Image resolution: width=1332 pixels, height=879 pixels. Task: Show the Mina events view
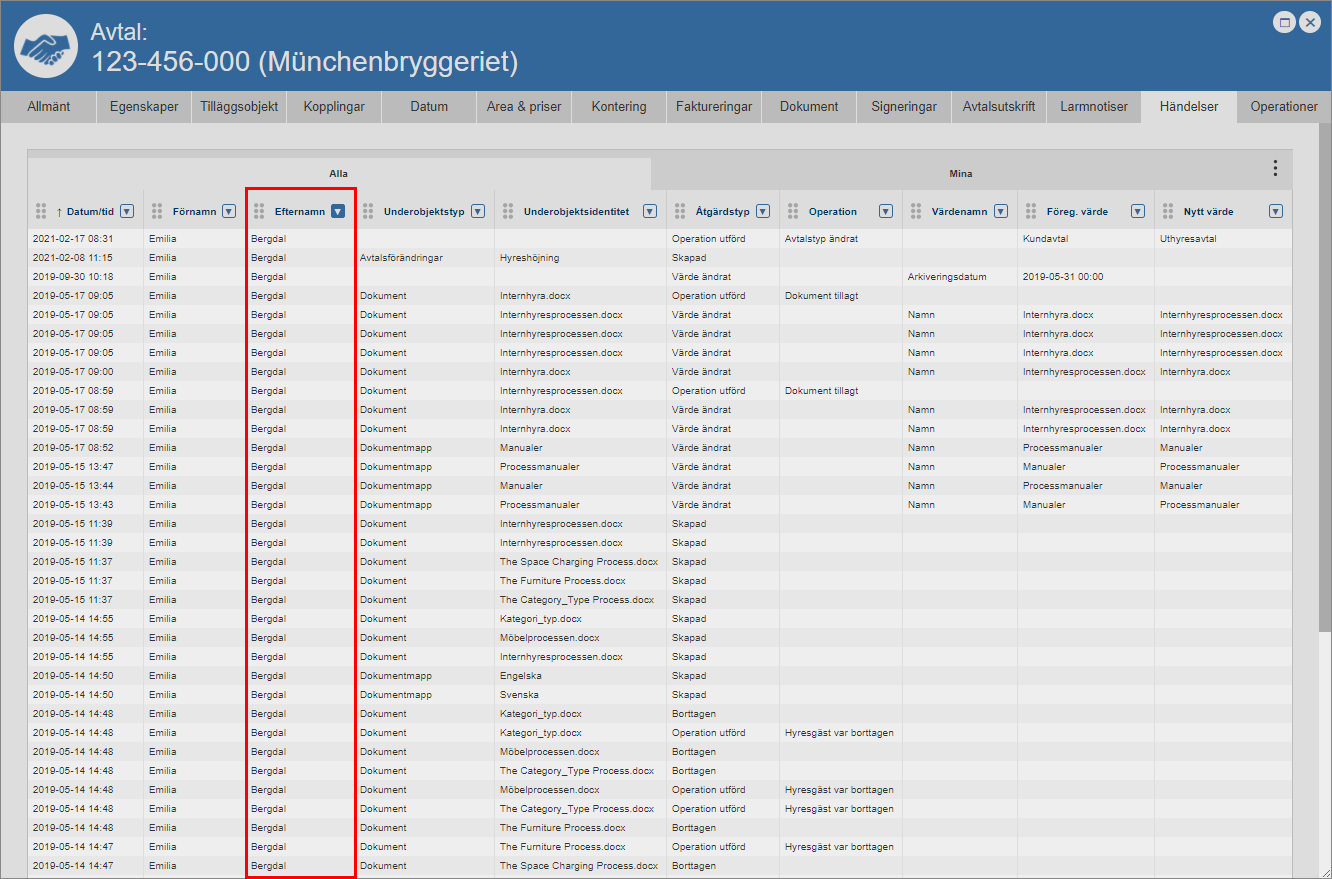pyautogui.click(x=960, y=173)
